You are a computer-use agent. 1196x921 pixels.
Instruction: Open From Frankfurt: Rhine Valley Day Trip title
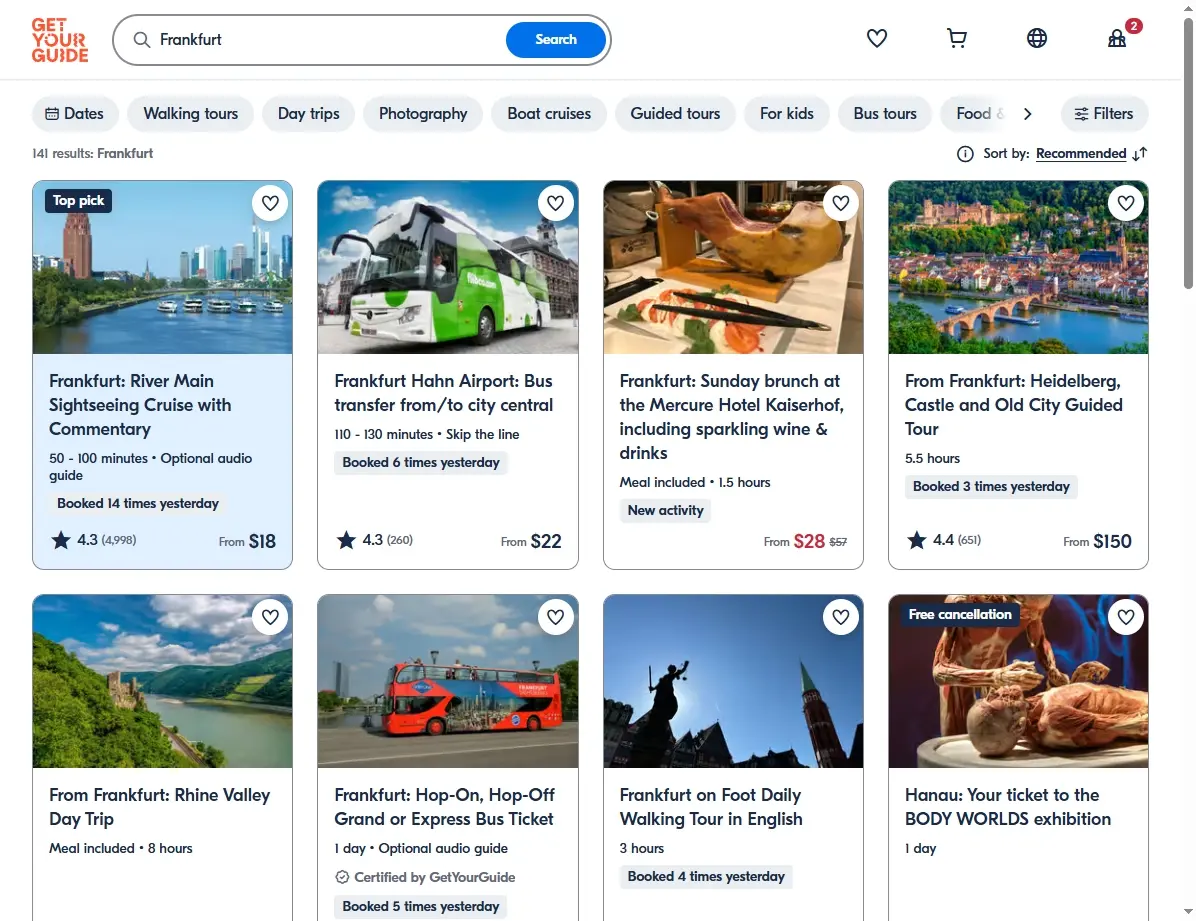[x=159, y=807]
